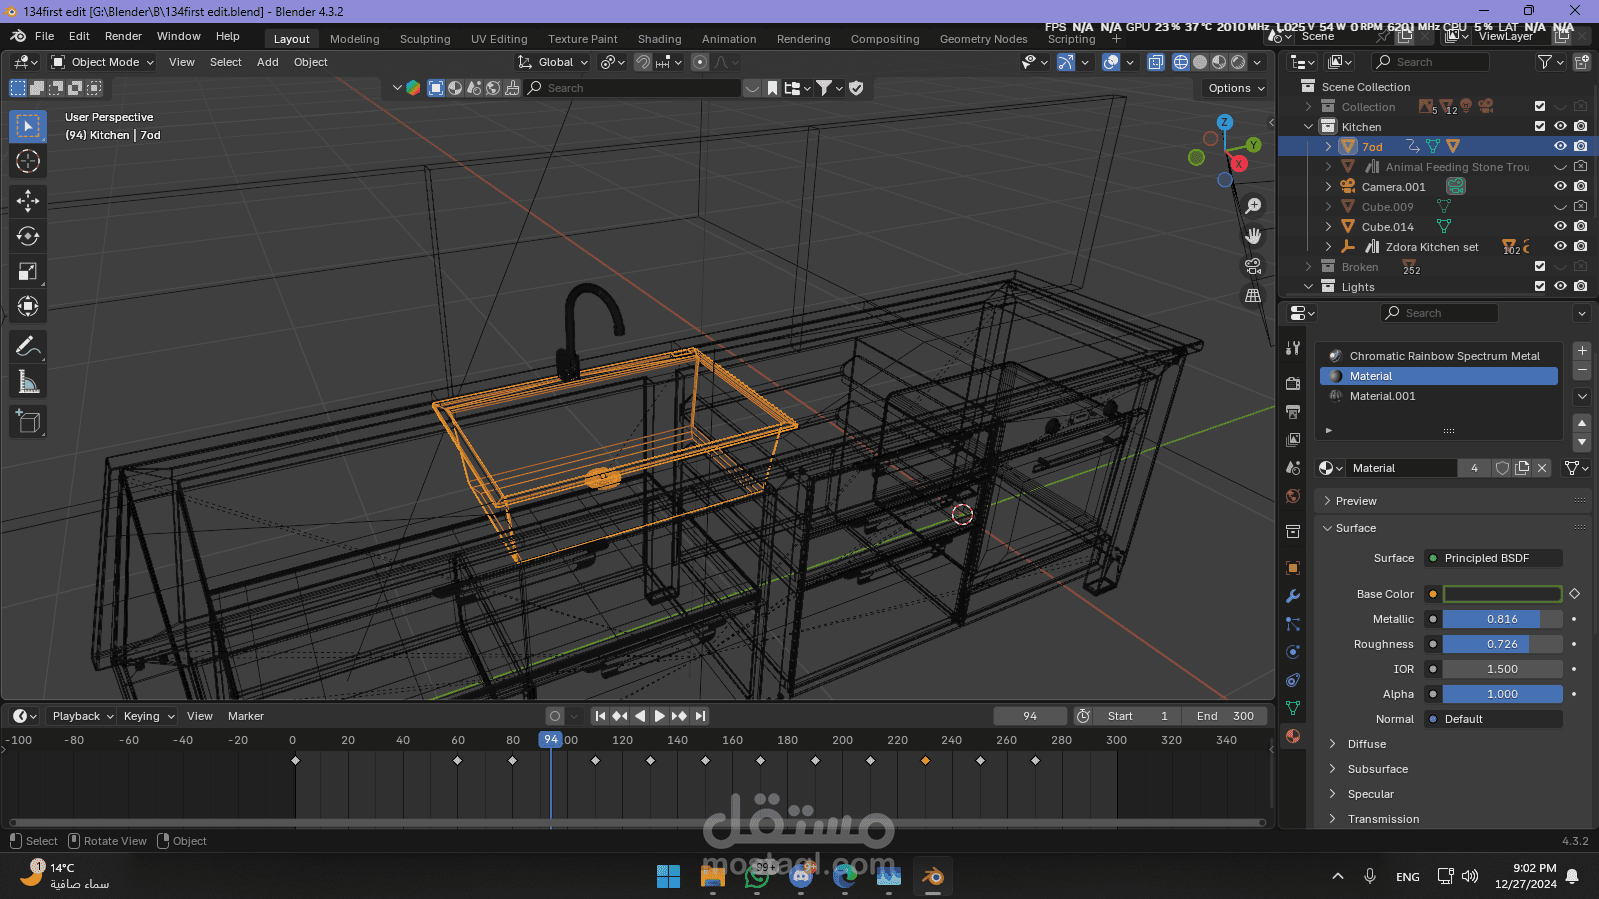The width and height of the screenshot is (1599, 899).
Task: Select the Measure tool
Action: click(28, 382)
